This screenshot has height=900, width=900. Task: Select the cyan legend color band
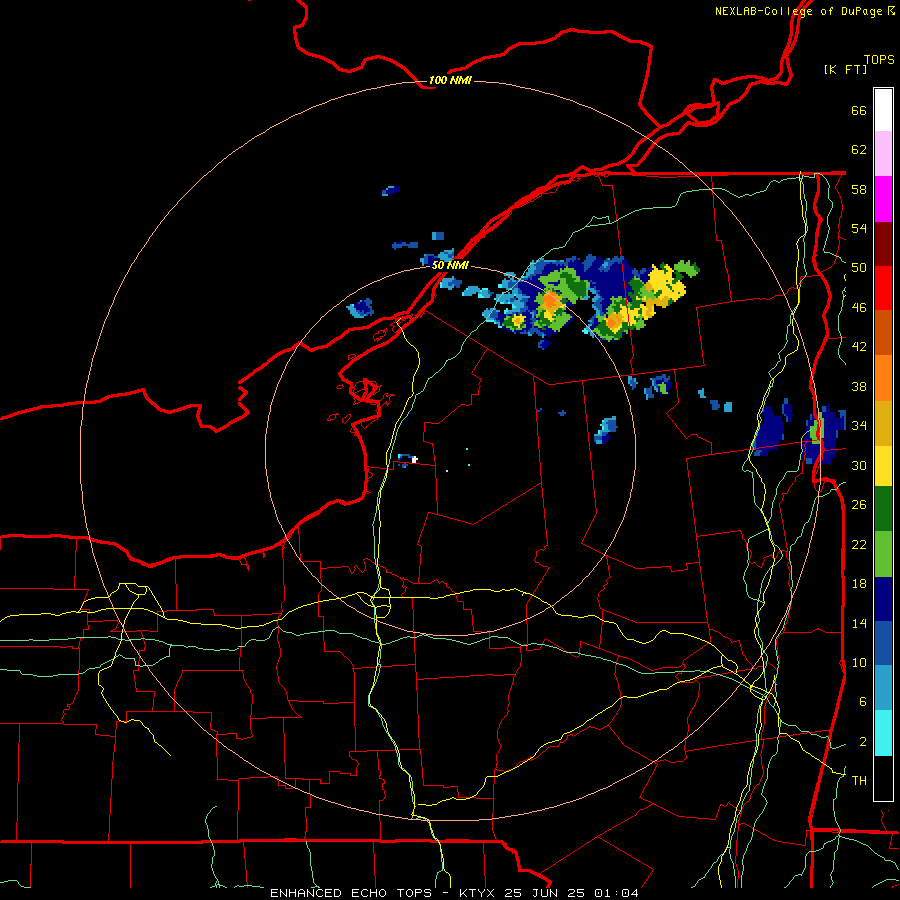tap(883, 733)
